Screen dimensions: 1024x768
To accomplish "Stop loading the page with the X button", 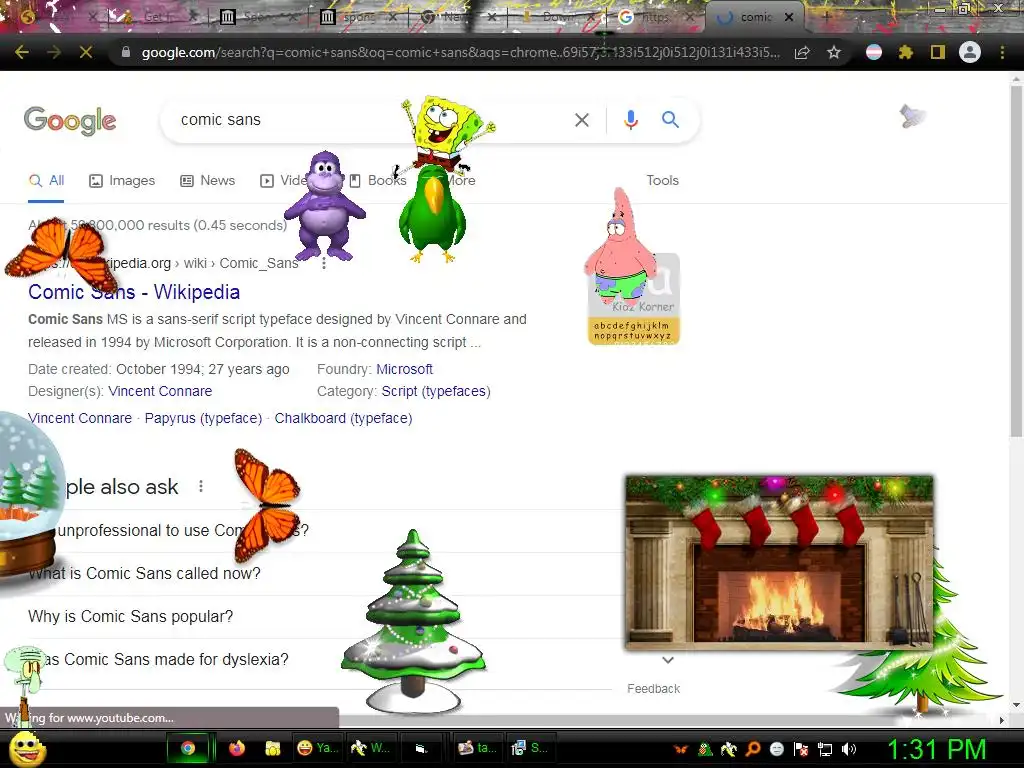I will pos(86,52).
